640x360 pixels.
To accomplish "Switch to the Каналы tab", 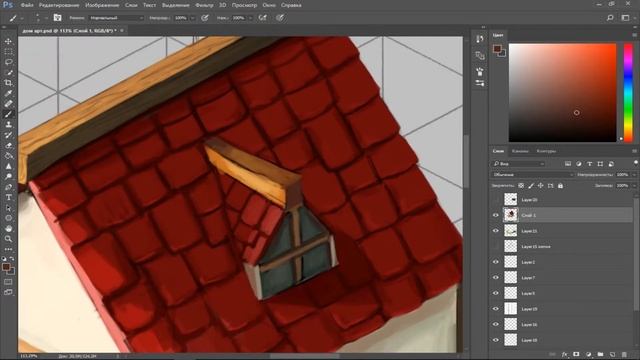I will pos(520,151).
